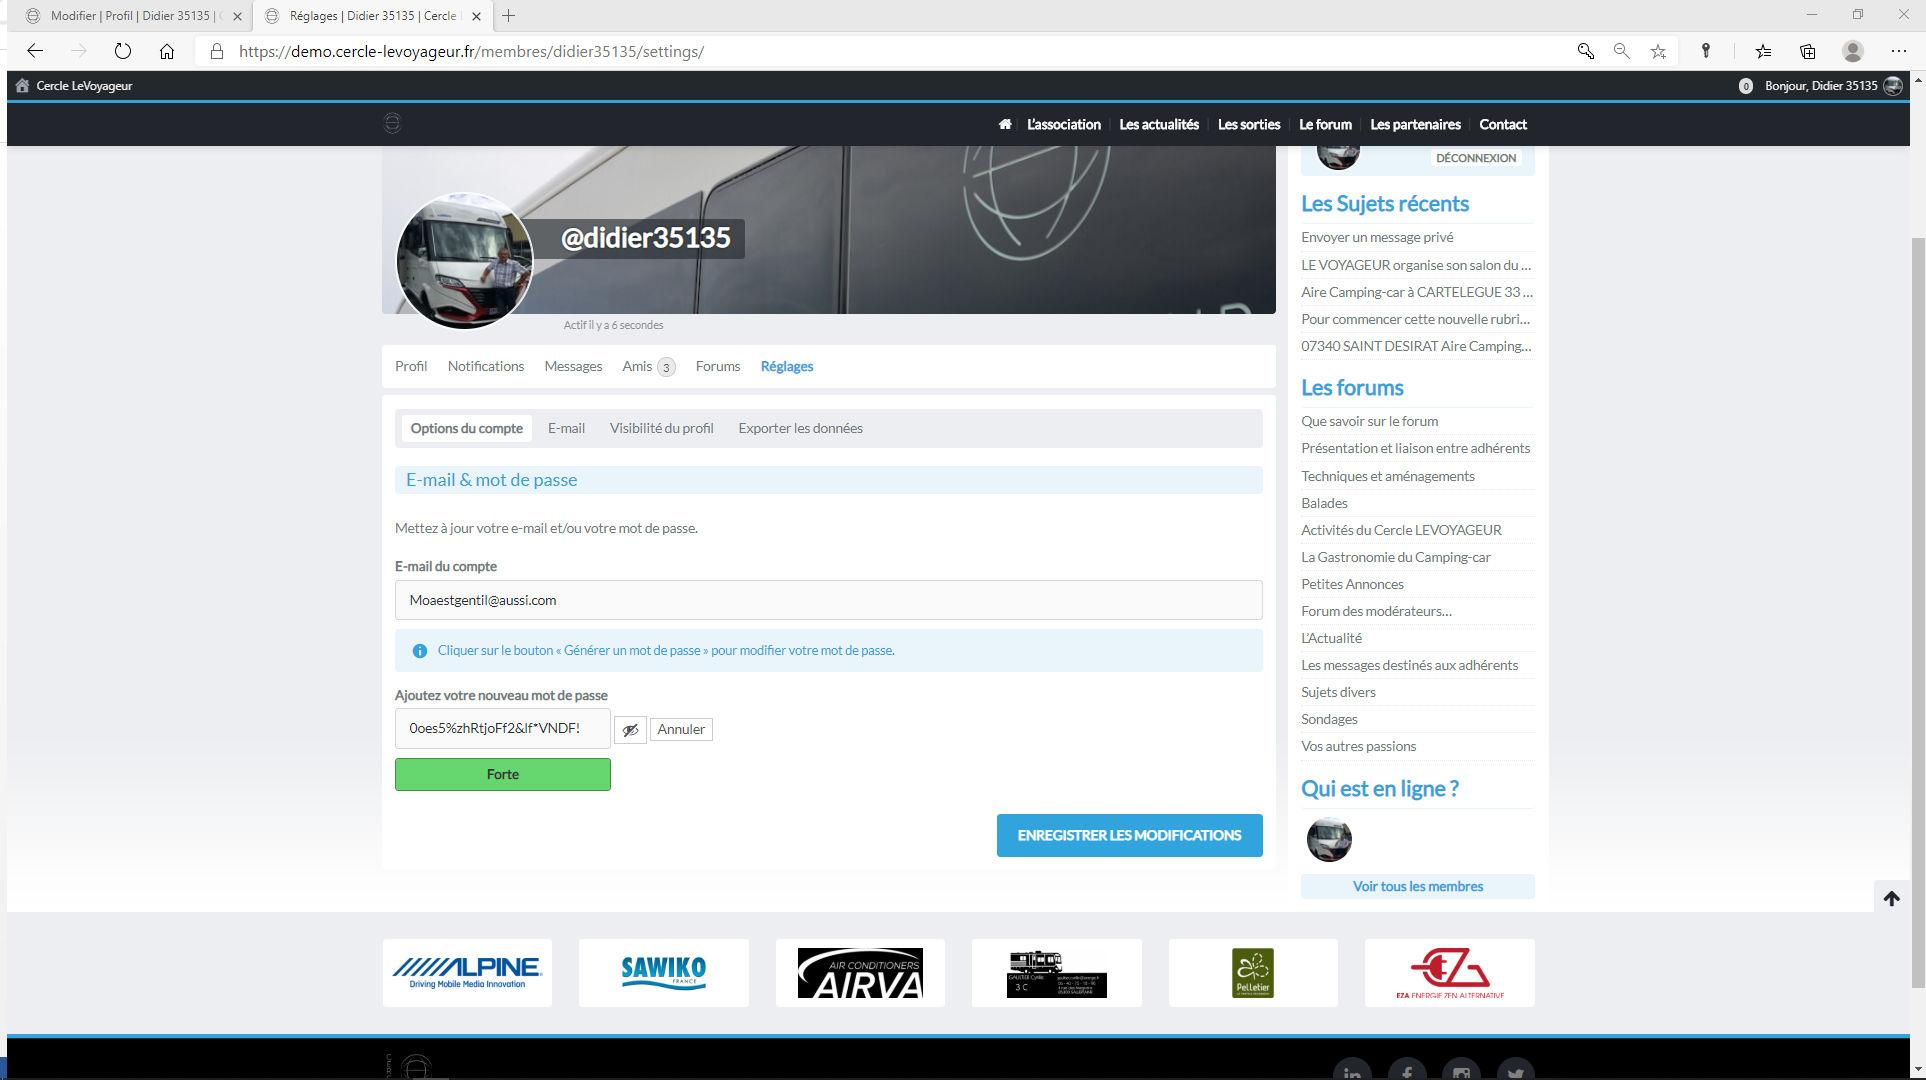Open the Amis tab

coord(649,366)
